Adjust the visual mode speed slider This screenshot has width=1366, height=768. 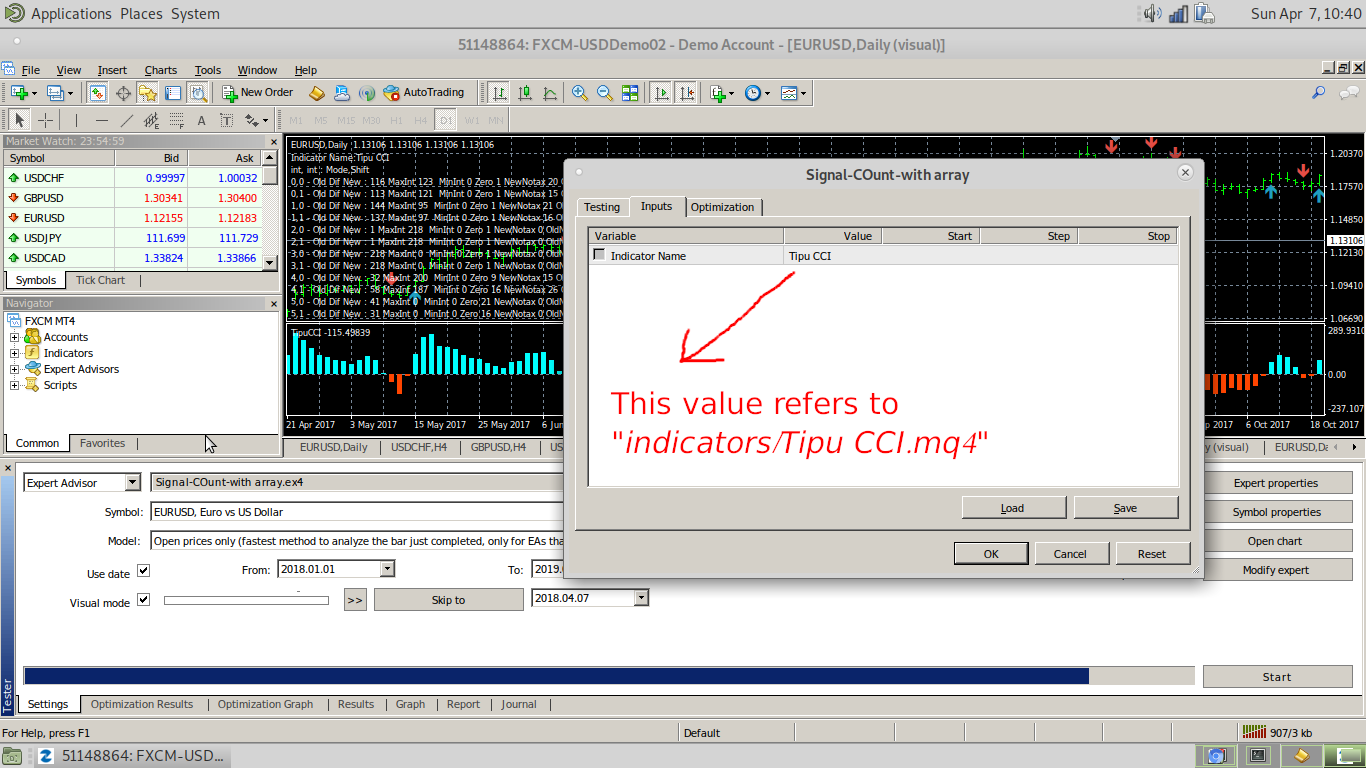point(246,600)
